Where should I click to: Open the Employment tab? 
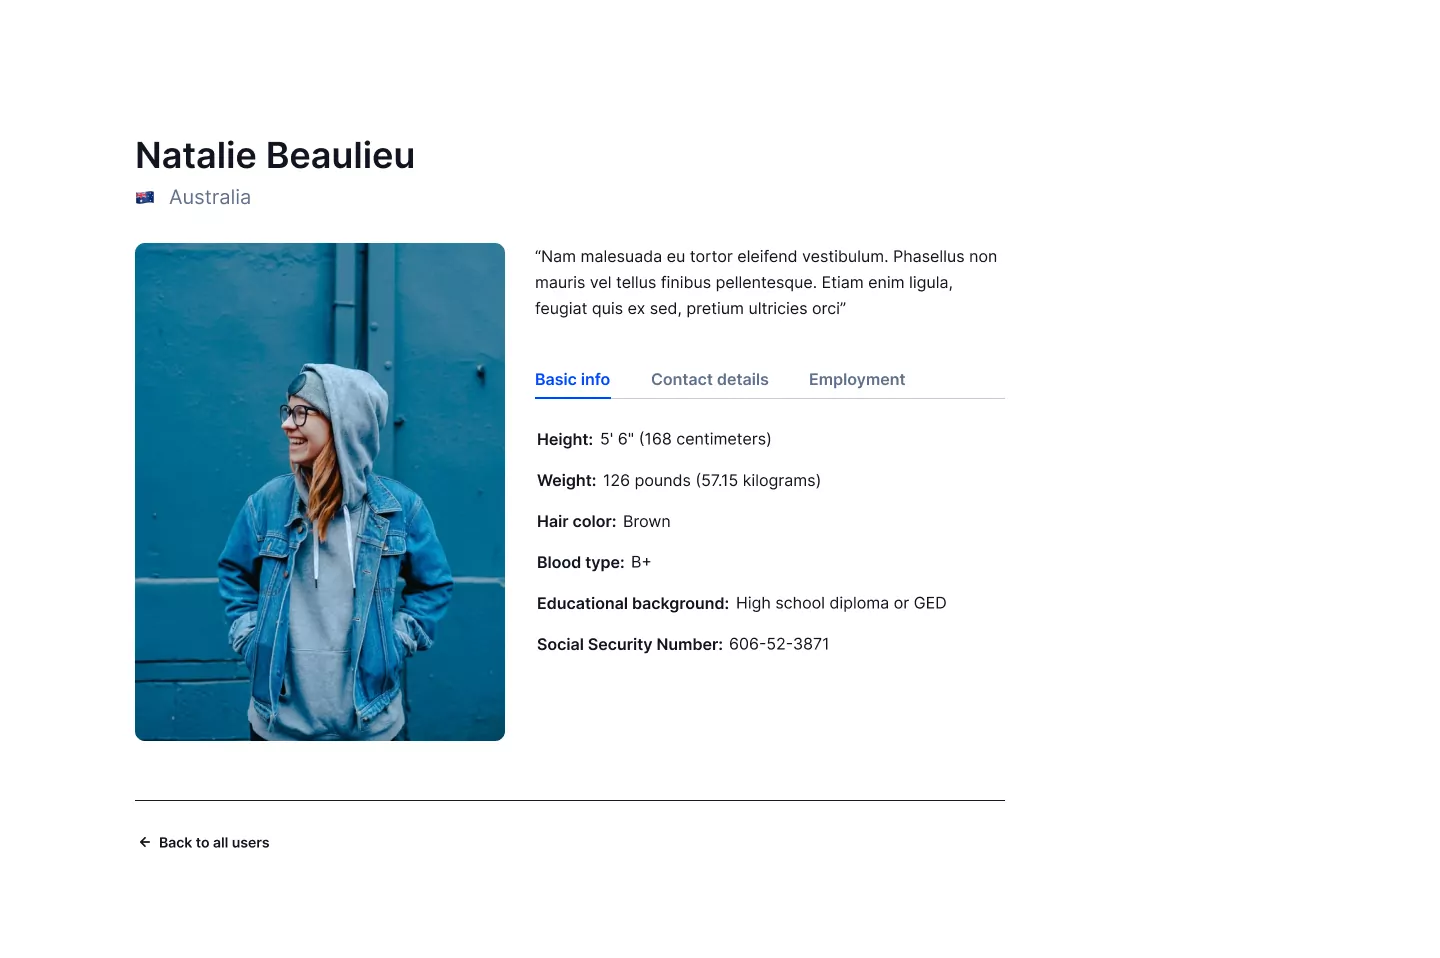(857, 380)
